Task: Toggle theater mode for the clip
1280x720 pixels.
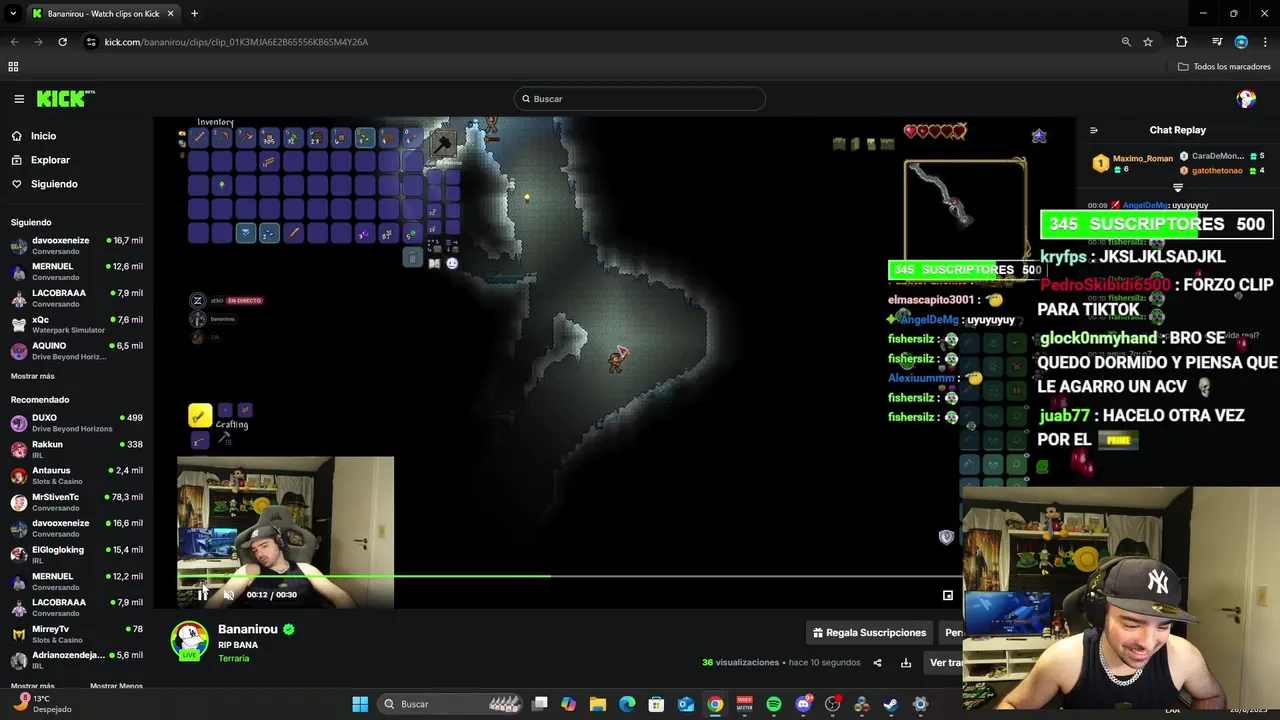Action: (x=948, y=595)
